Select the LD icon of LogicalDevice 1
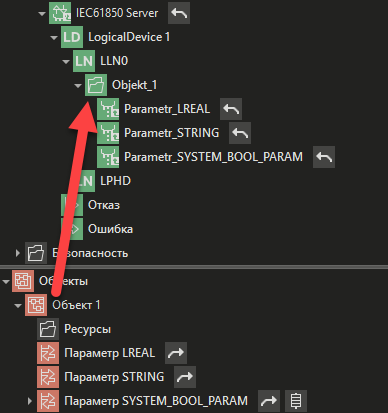 pos(72,37)
